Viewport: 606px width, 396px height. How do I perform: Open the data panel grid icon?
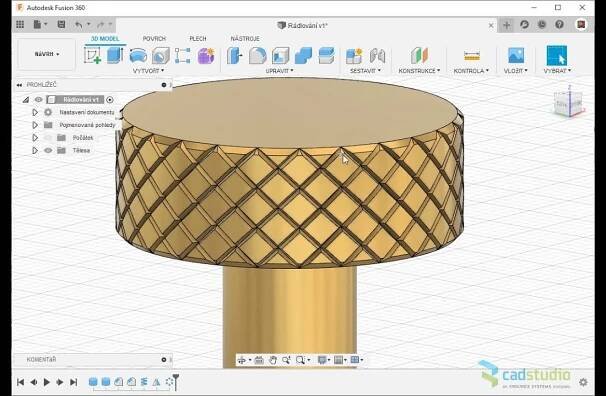[20, 25]
